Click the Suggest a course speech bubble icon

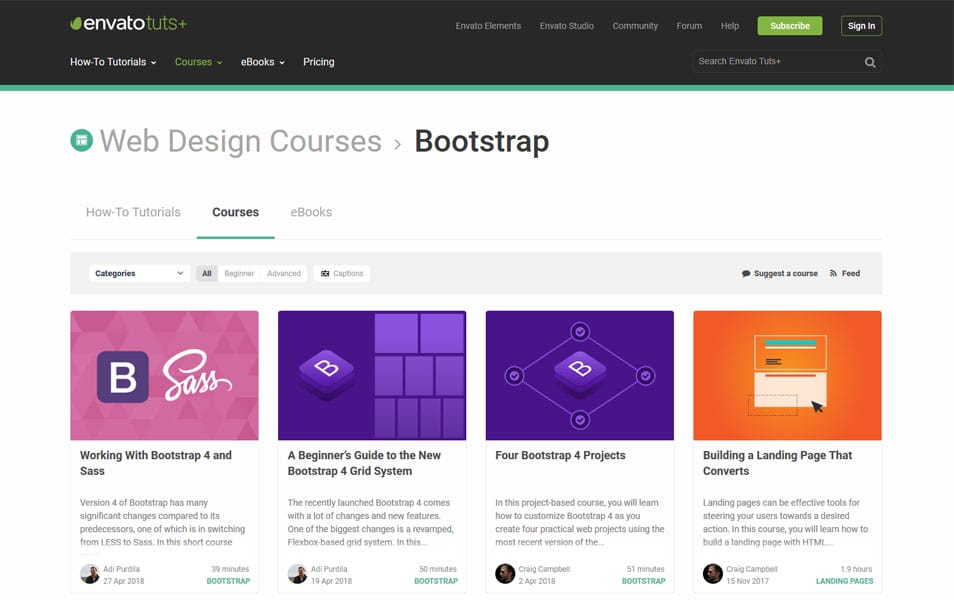(746, 273)
